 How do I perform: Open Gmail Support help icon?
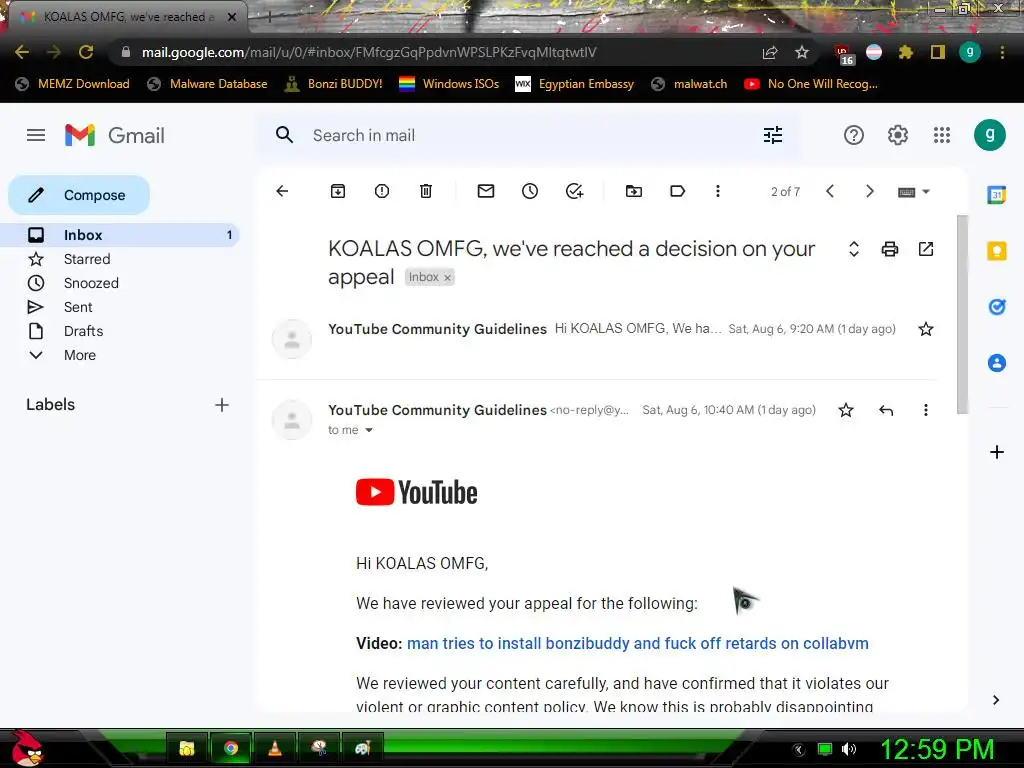854,135
